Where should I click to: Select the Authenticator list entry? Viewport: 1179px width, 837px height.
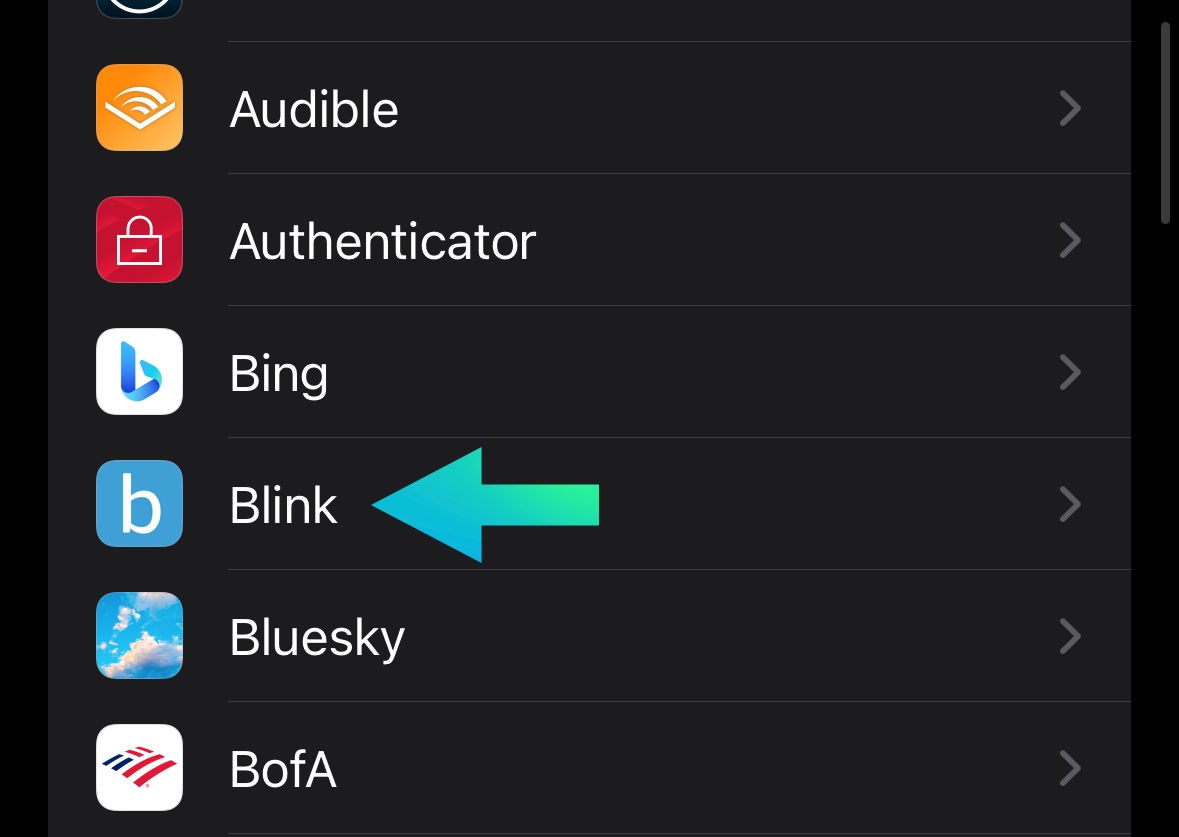[x=383, y=241]
